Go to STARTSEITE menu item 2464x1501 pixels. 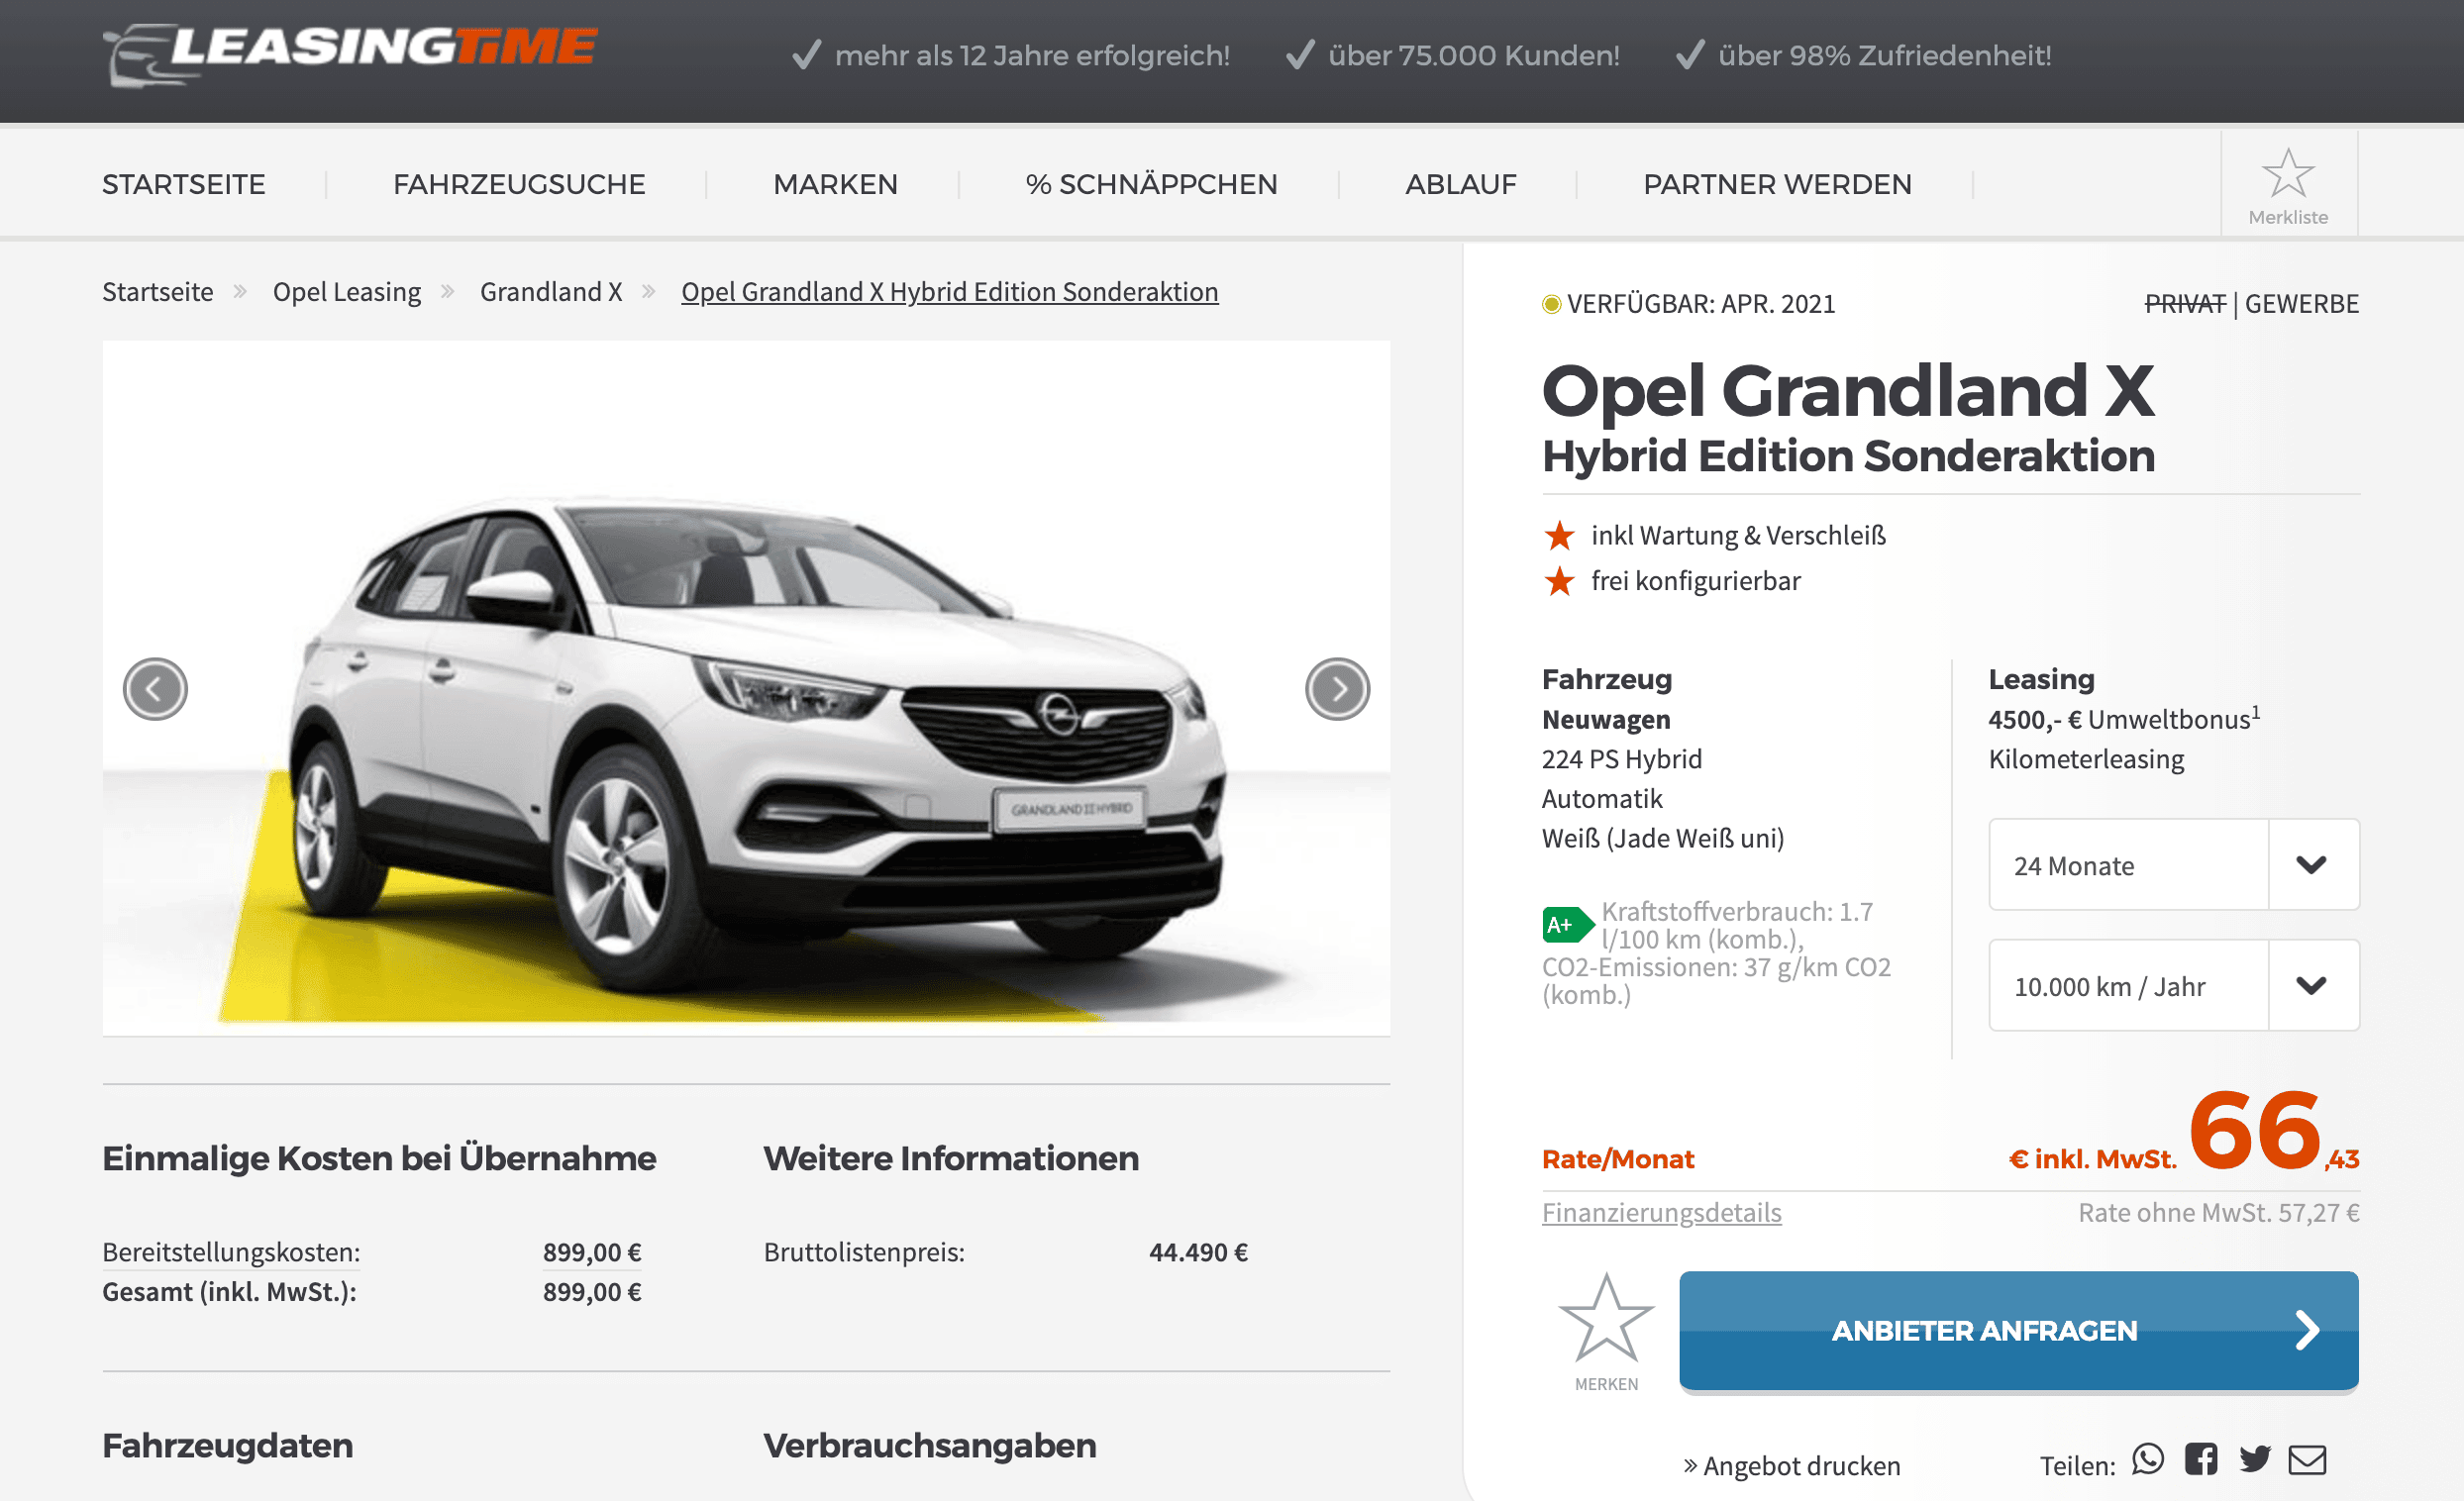pos(184,184)
